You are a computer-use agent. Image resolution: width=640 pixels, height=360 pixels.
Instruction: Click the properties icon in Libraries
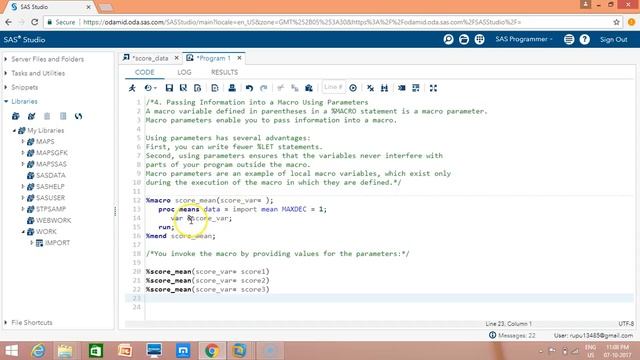[x=63, y=116]
